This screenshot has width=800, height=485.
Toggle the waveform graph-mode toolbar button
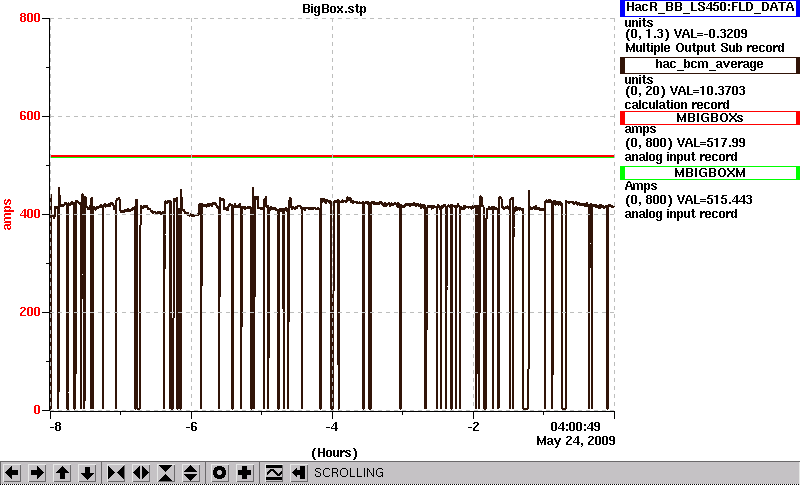(x=274, y=473)
